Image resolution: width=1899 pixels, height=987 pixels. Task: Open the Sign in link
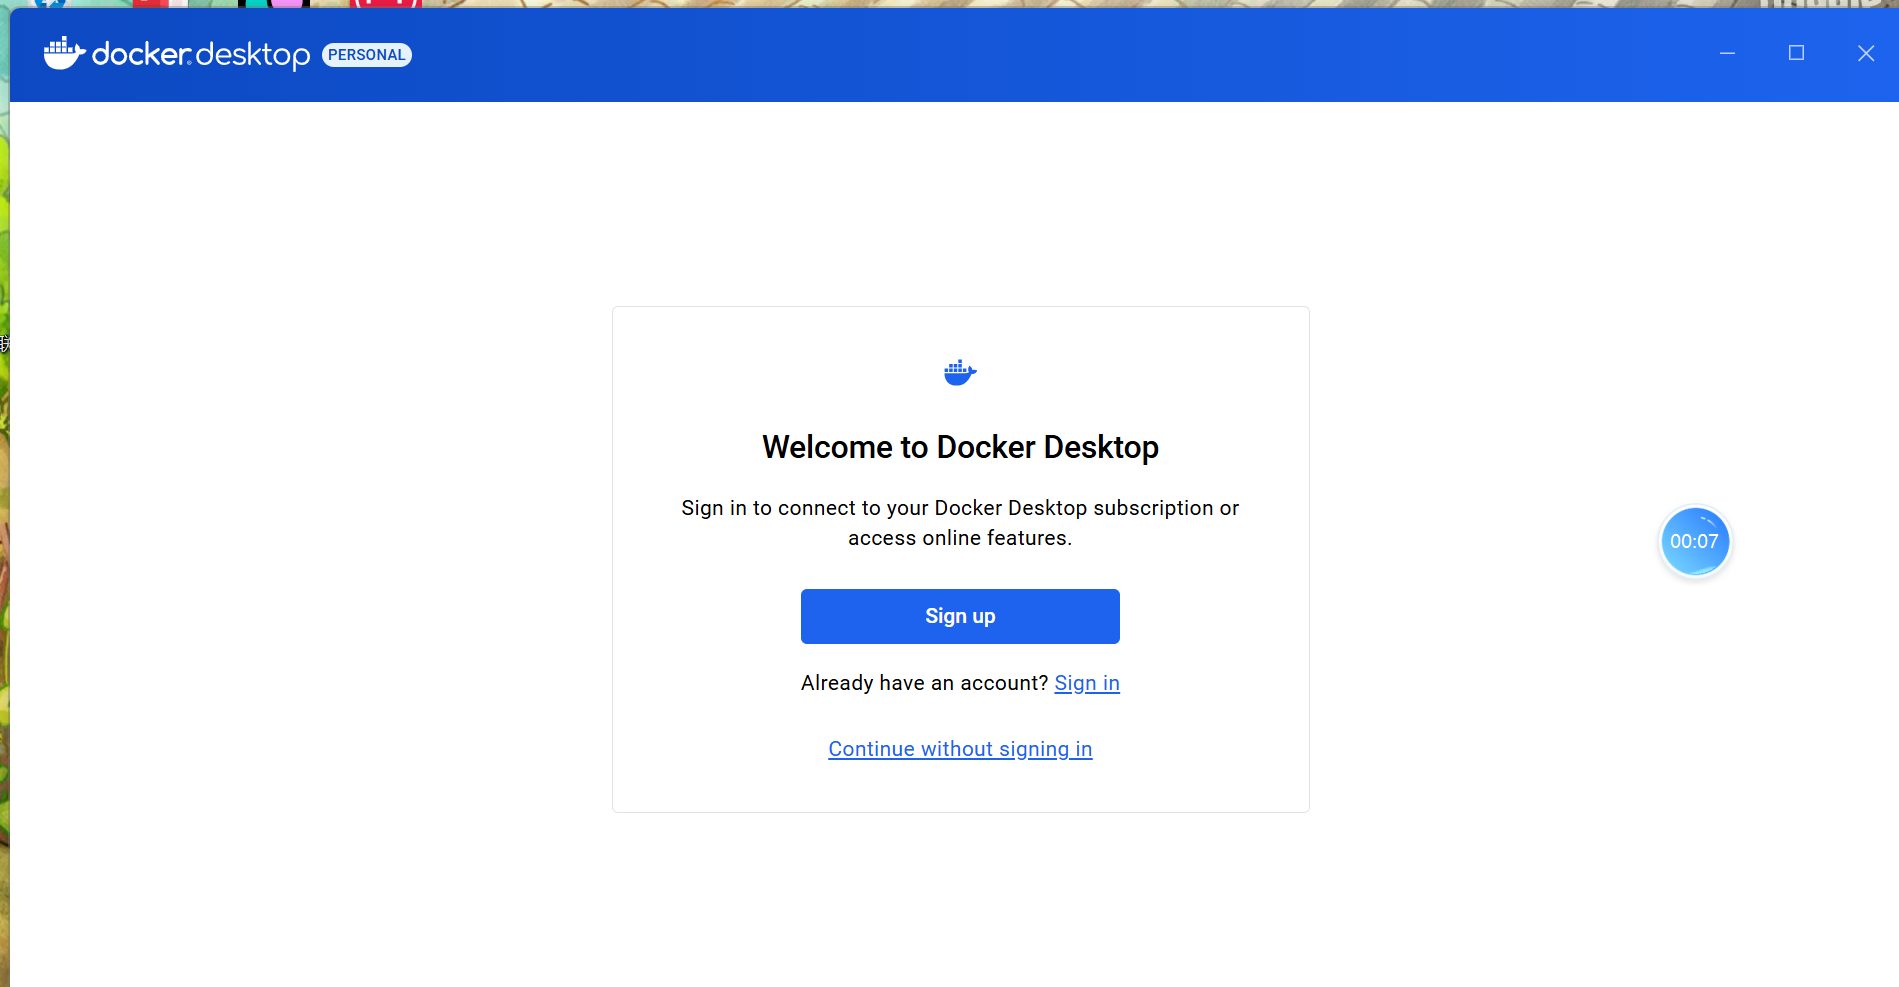tap(1087, 683)
